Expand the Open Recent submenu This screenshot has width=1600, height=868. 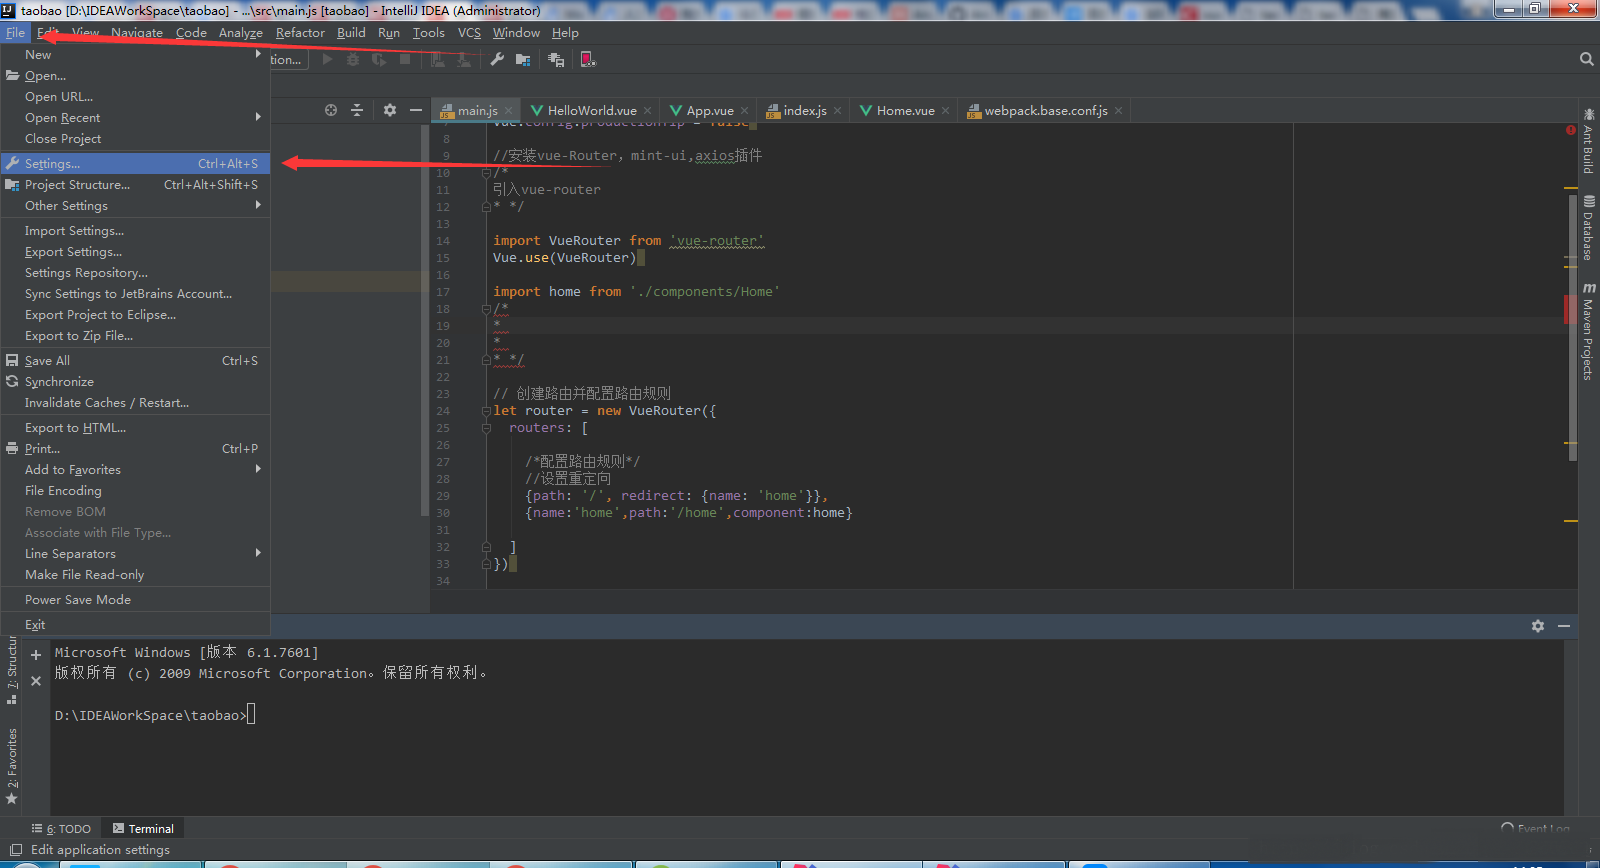62,118
